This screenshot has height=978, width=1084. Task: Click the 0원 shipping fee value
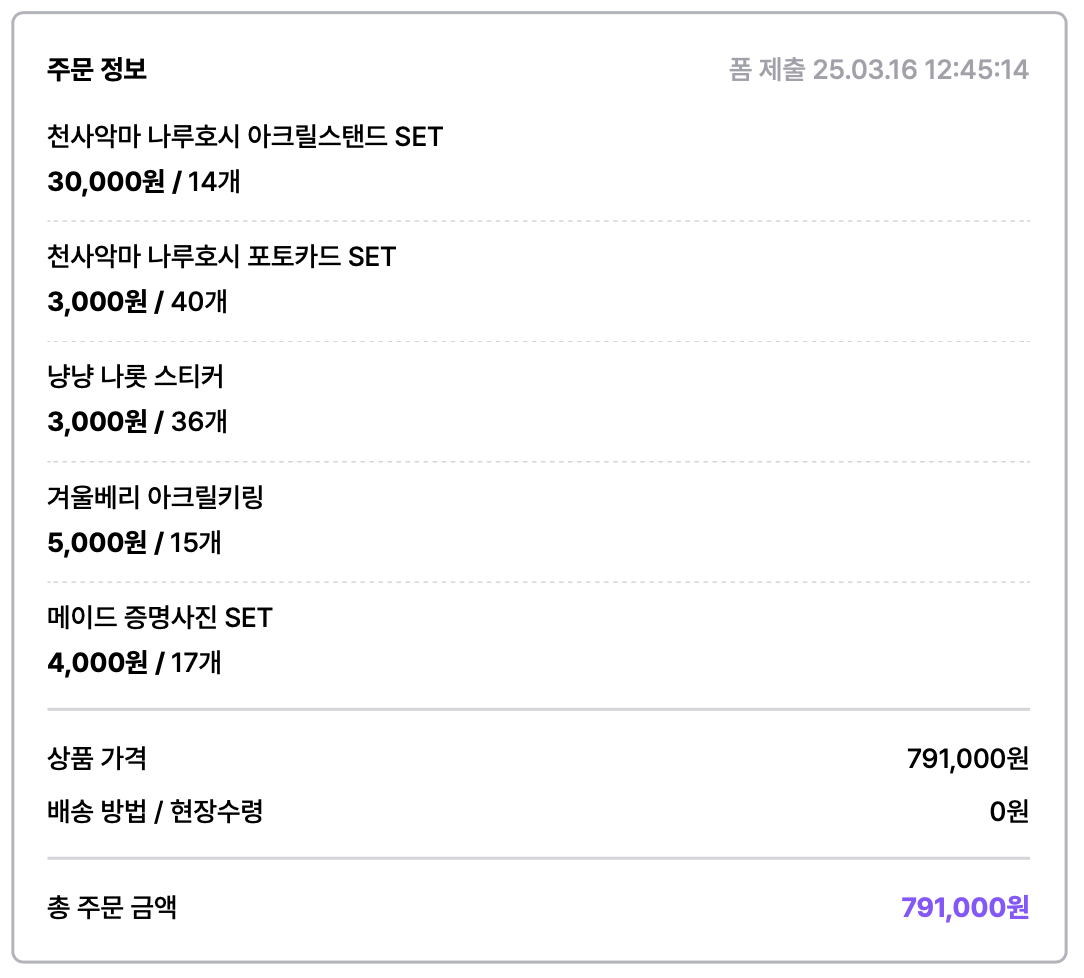[1009, 811]
